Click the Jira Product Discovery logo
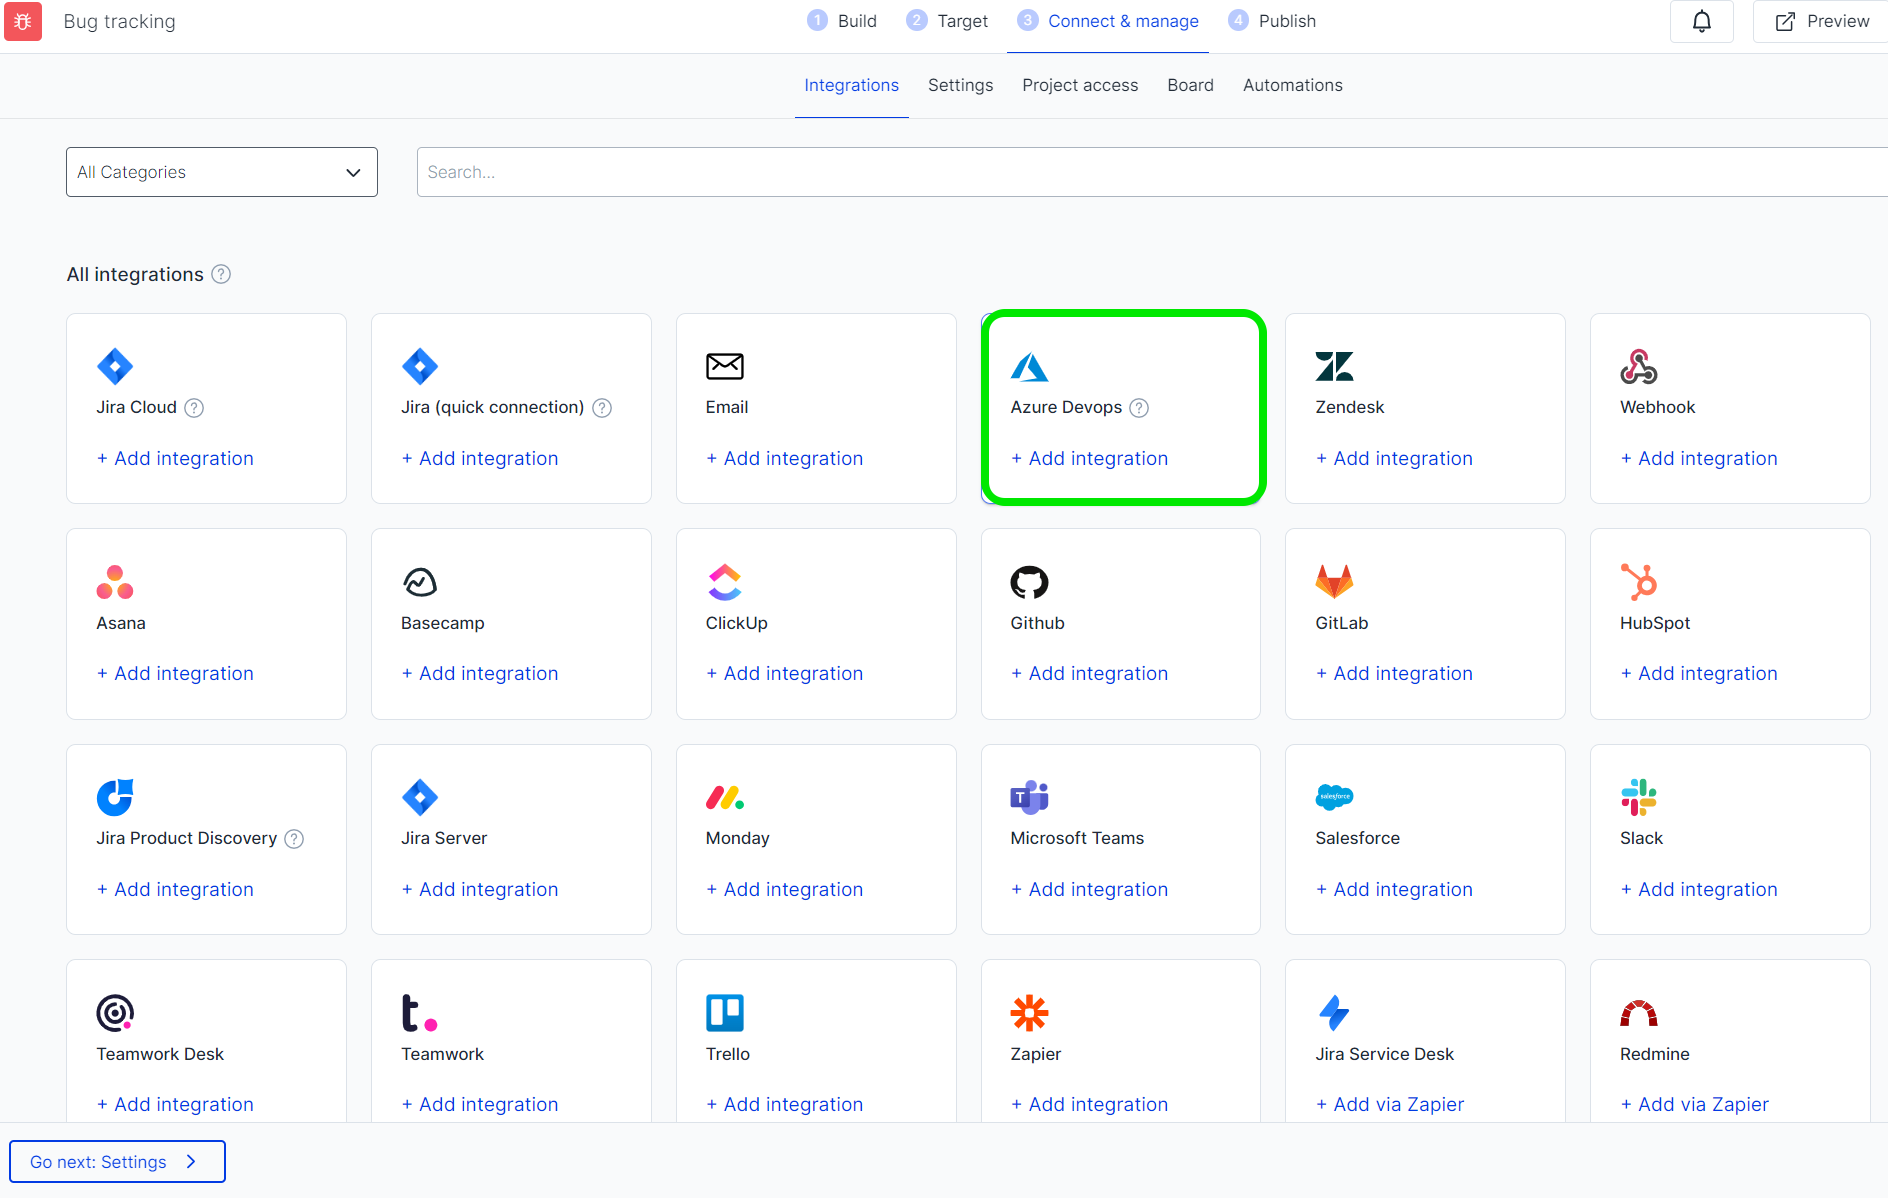 pos(115,797)
